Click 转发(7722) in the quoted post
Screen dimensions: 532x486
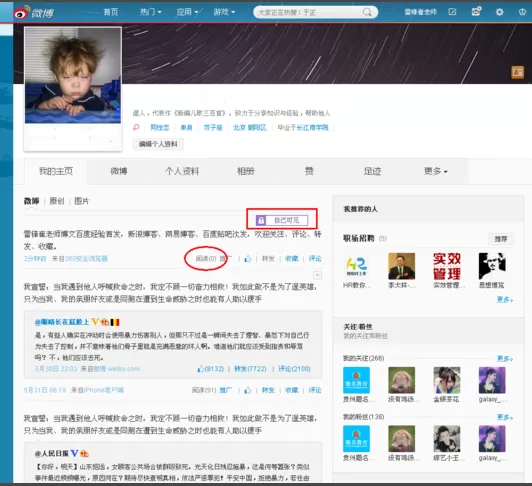(250, 369)
